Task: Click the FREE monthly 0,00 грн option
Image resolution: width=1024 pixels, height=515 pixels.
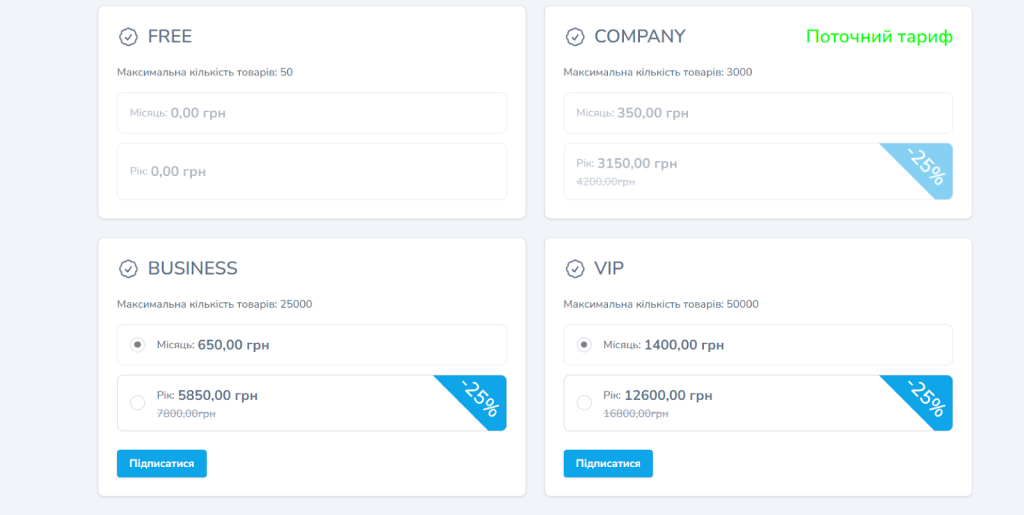Action: coord(311,113)
